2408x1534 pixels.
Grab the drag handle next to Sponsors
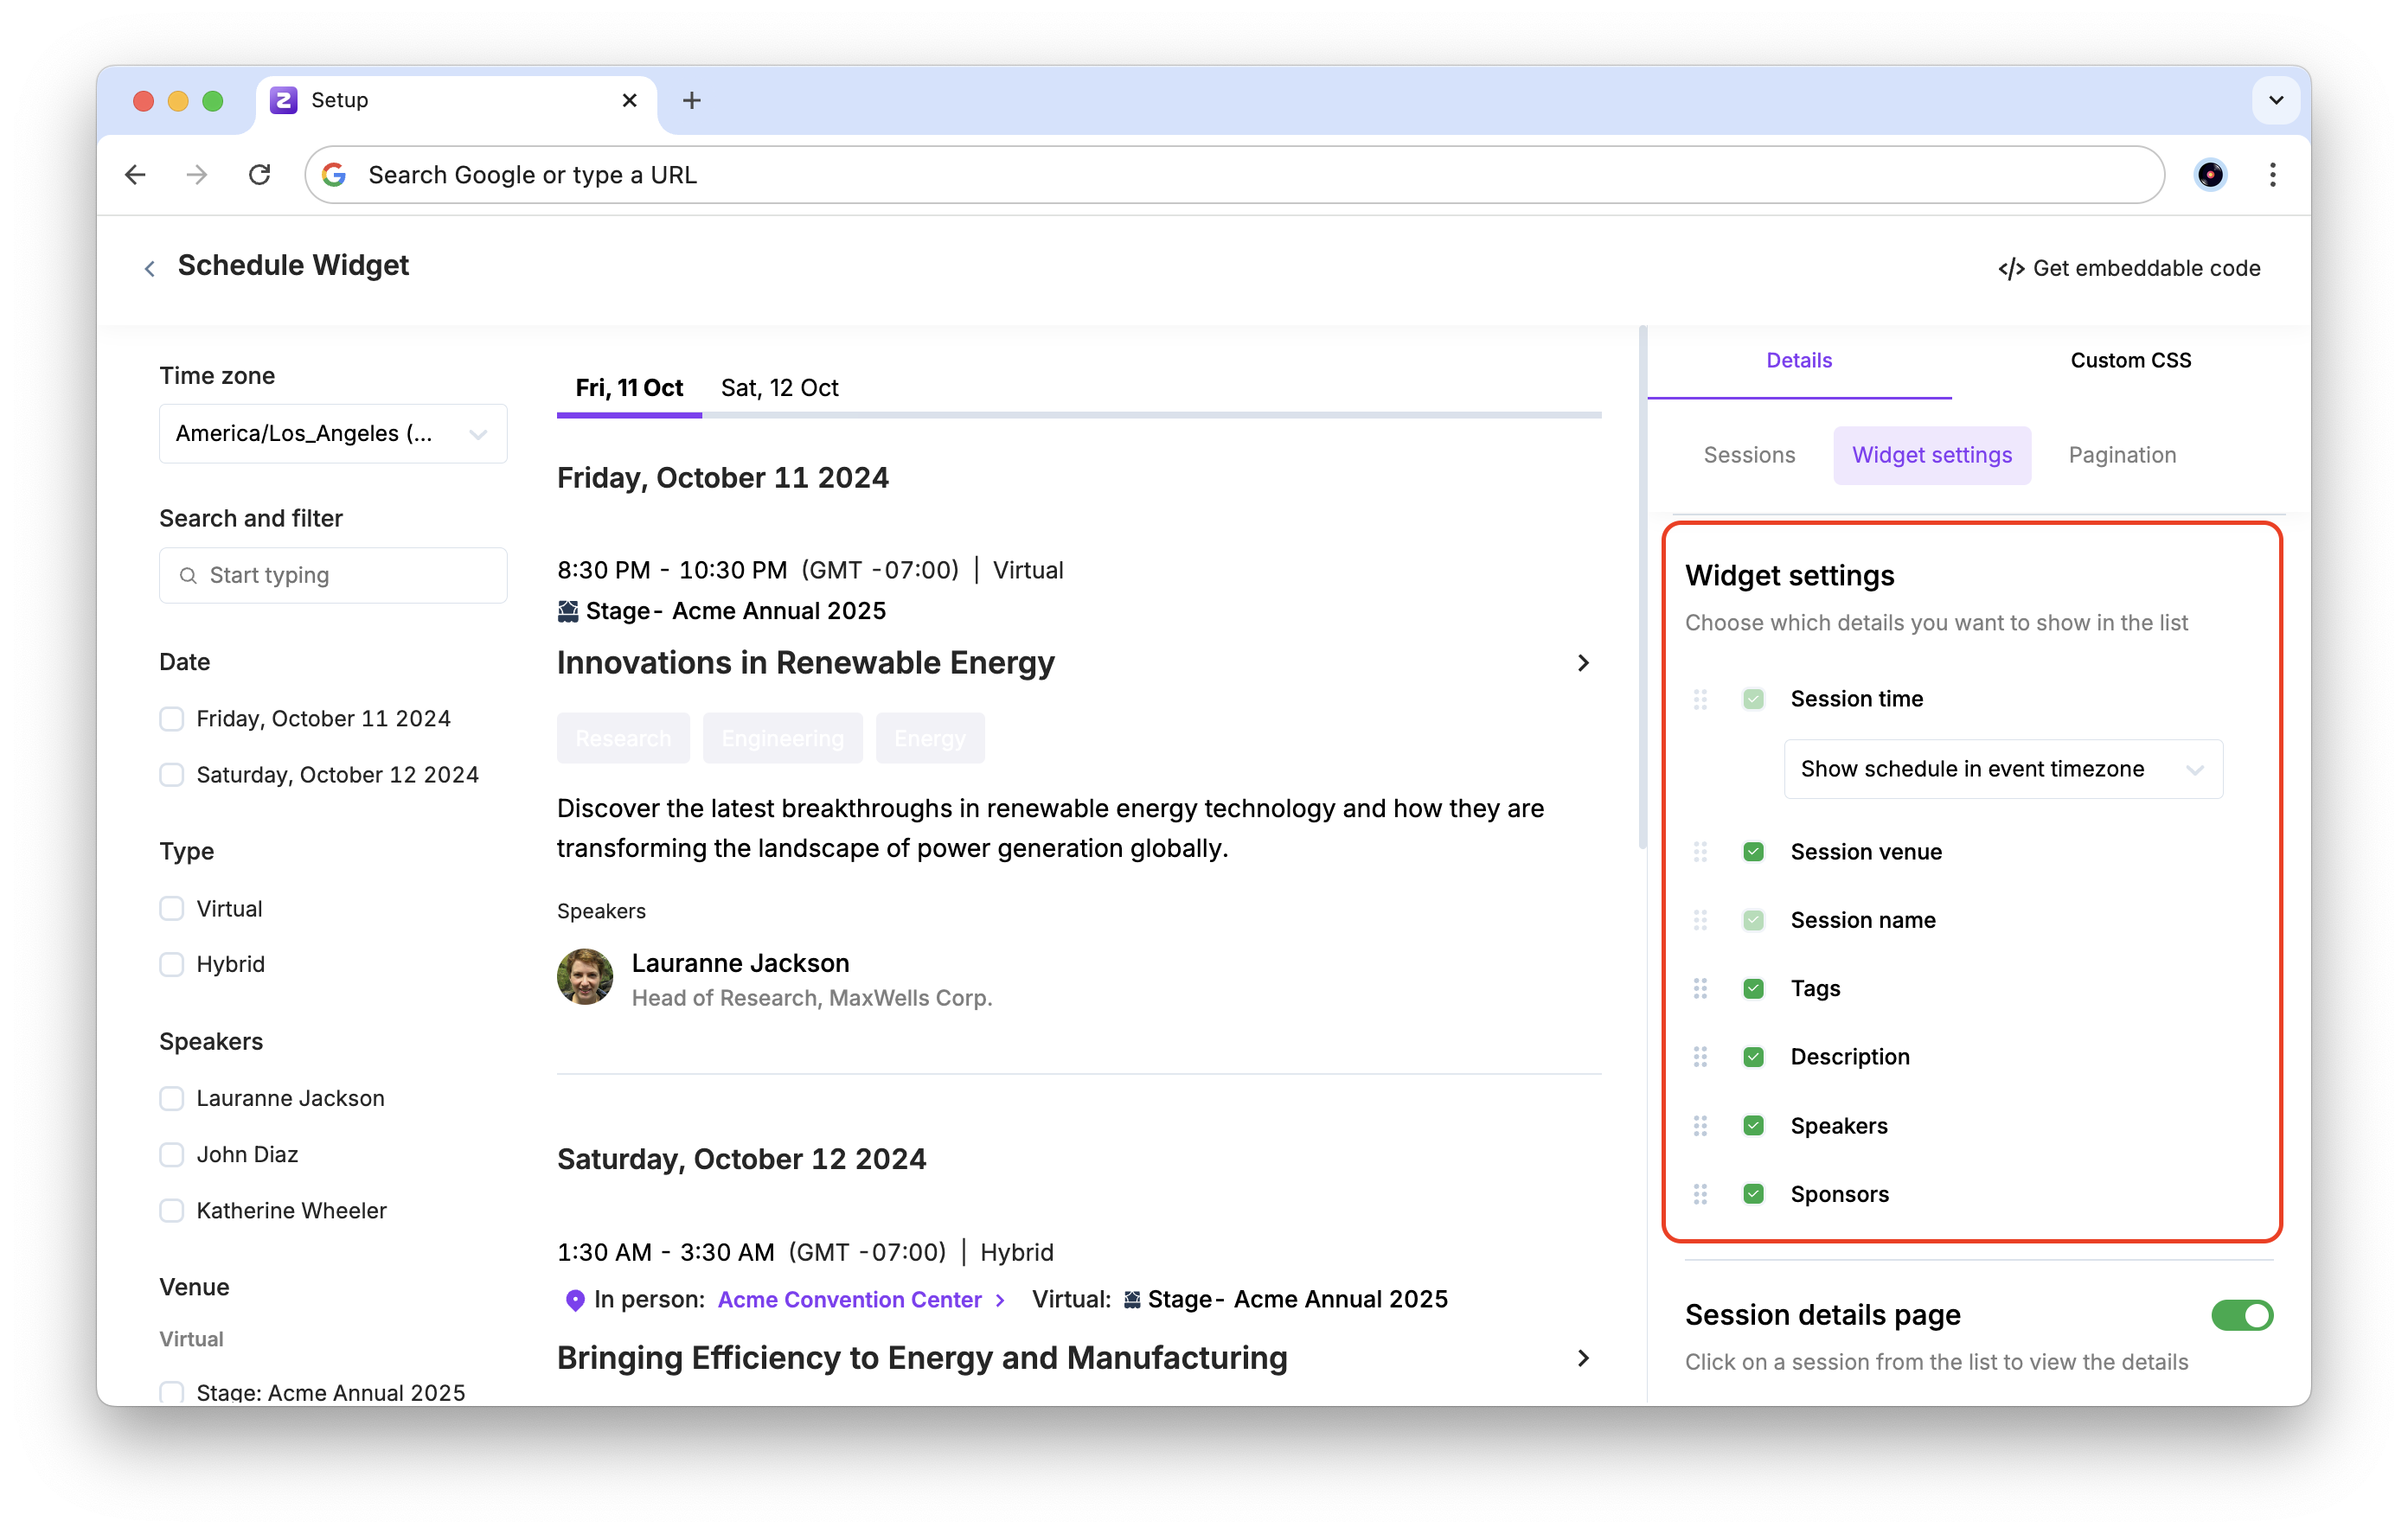pyautogui.click(x=1700, y=1194)
